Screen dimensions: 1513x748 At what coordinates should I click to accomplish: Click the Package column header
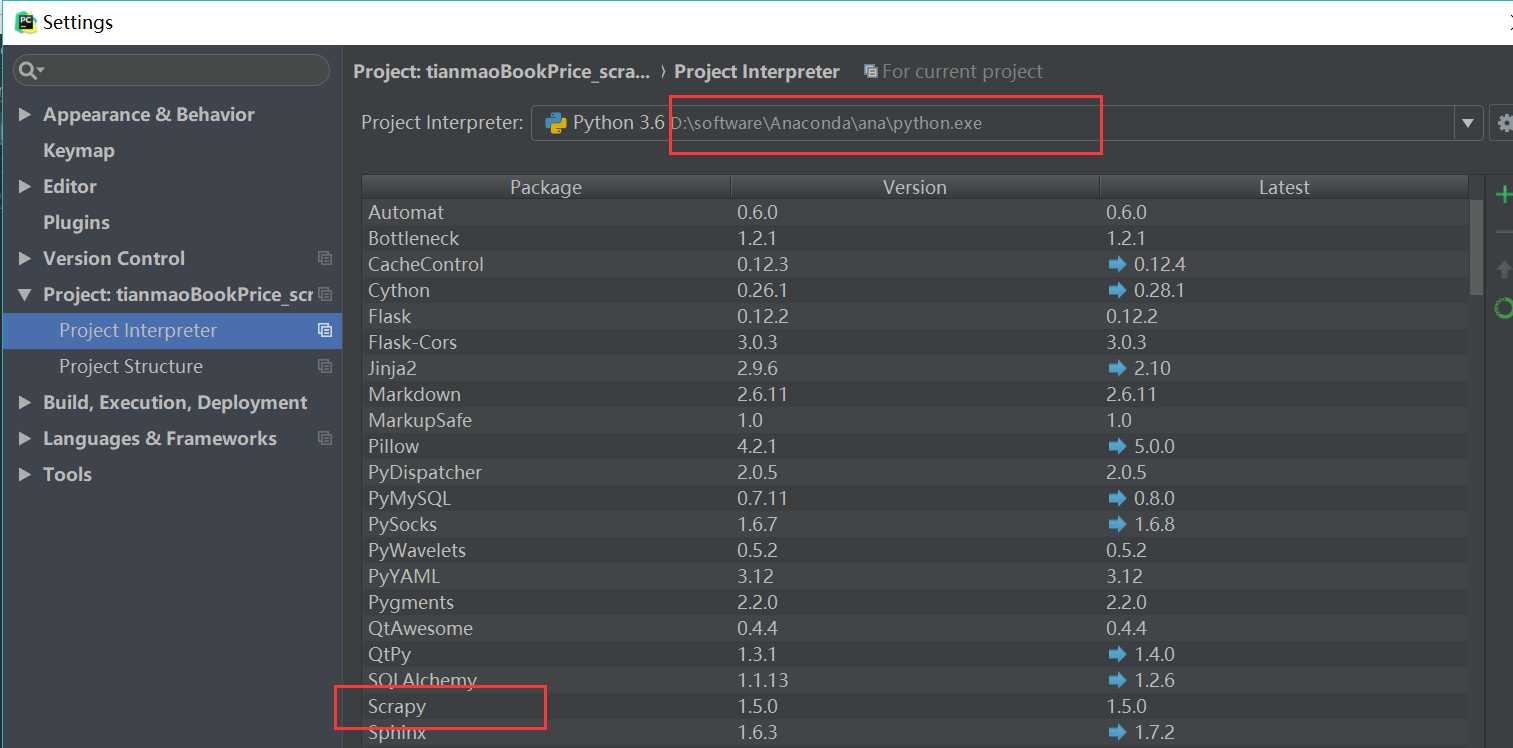click(546, 187)
